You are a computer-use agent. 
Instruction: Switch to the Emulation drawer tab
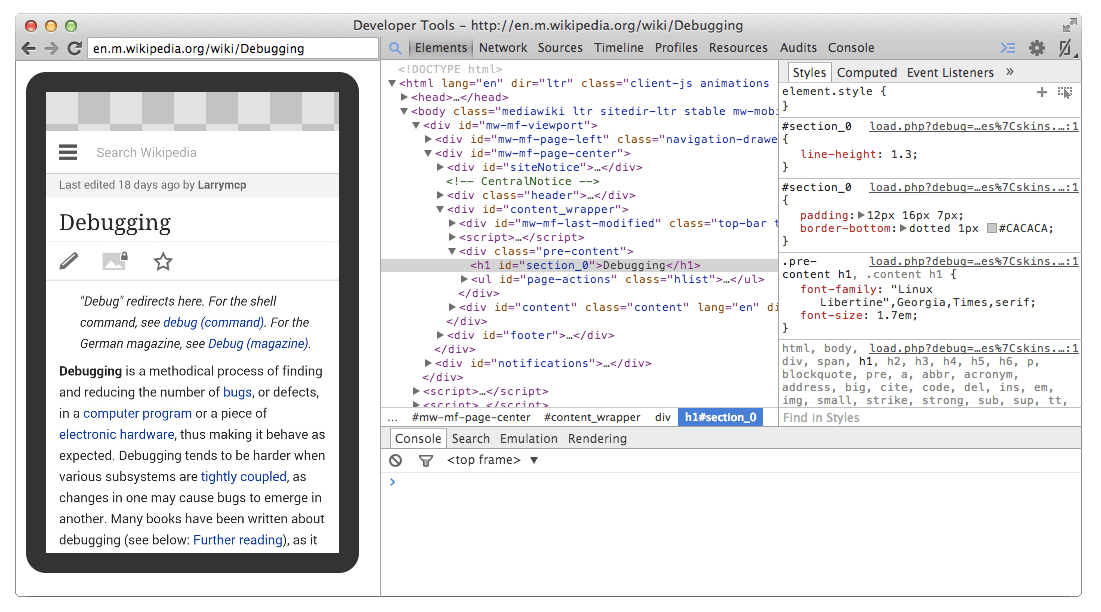pos(529,439)
